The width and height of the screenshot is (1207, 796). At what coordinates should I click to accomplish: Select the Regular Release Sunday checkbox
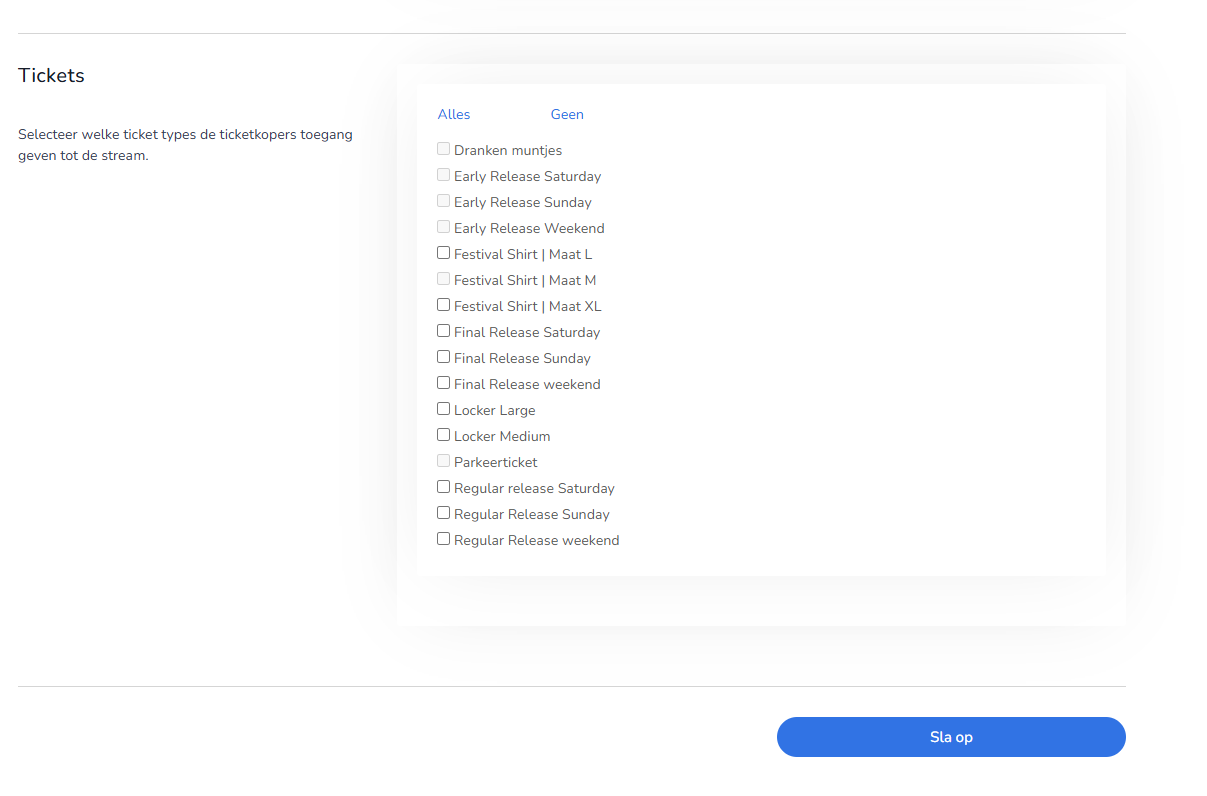click(444, 513)
